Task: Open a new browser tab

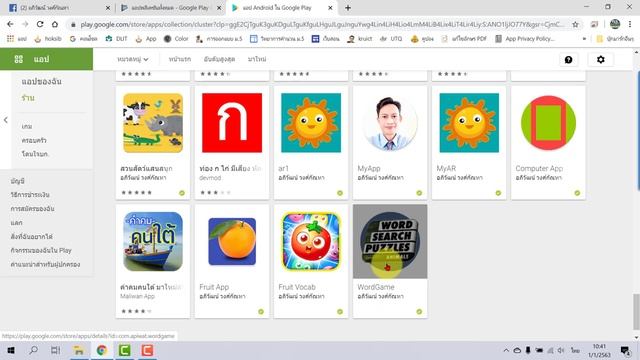Action: (348, 8)
